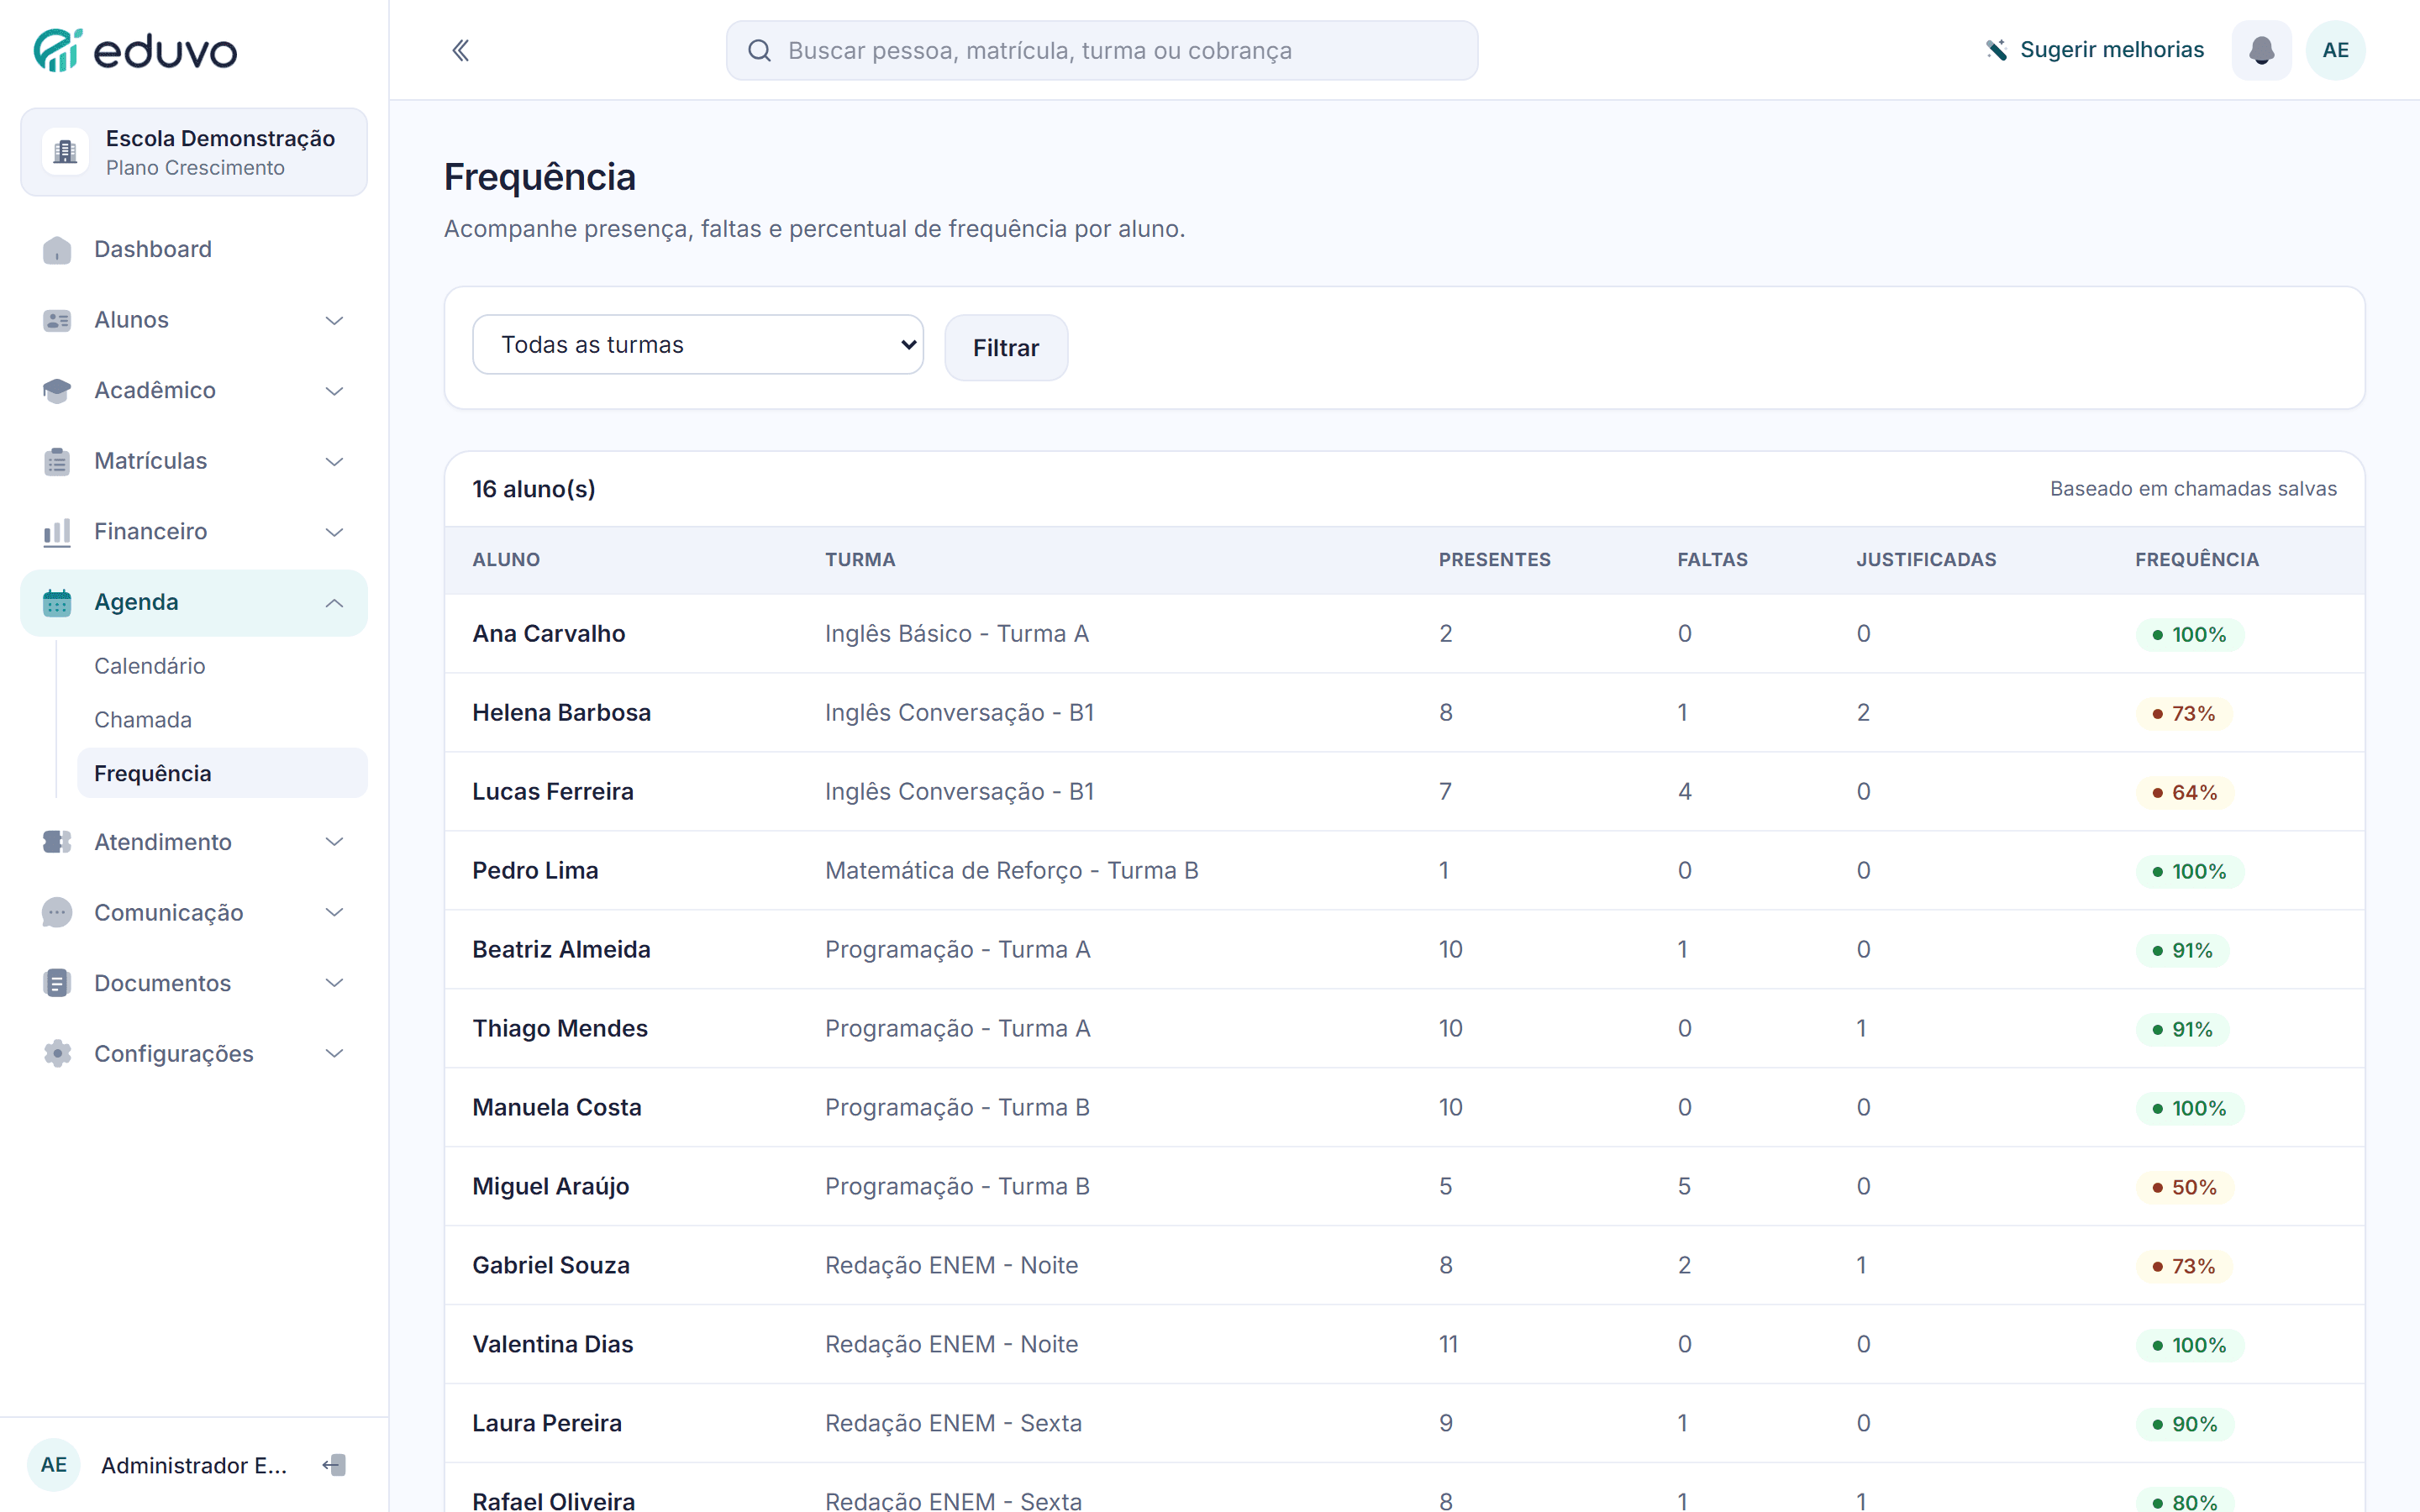This screenshot has height=1512, width=2420.
Task: Click the search magnifier icon
Action: (x=759, y=50)
